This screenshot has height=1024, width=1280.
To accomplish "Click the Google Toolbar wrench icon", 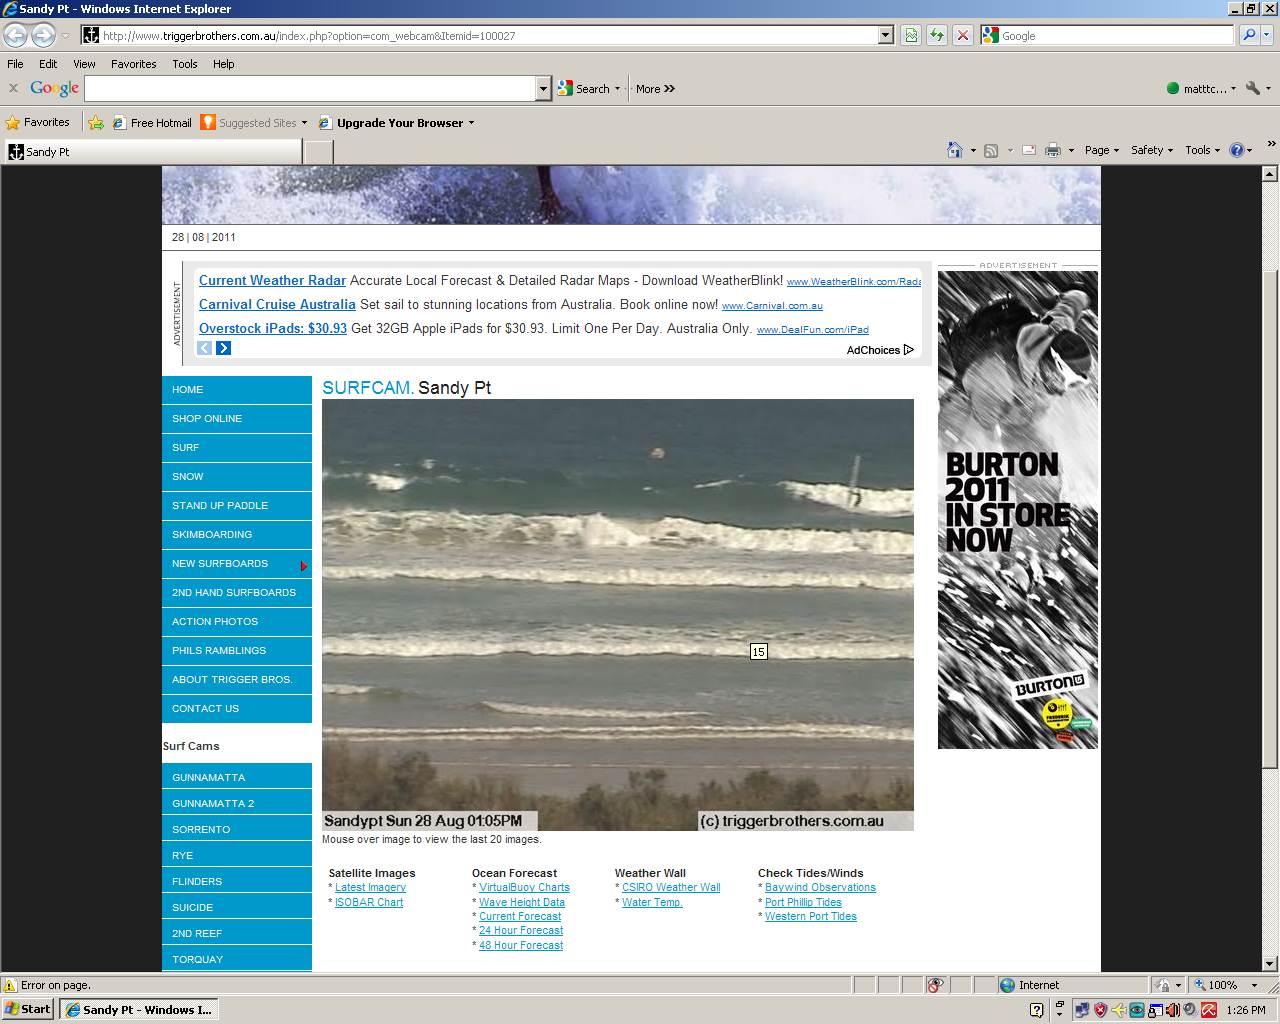I will tap(1253, 88).
